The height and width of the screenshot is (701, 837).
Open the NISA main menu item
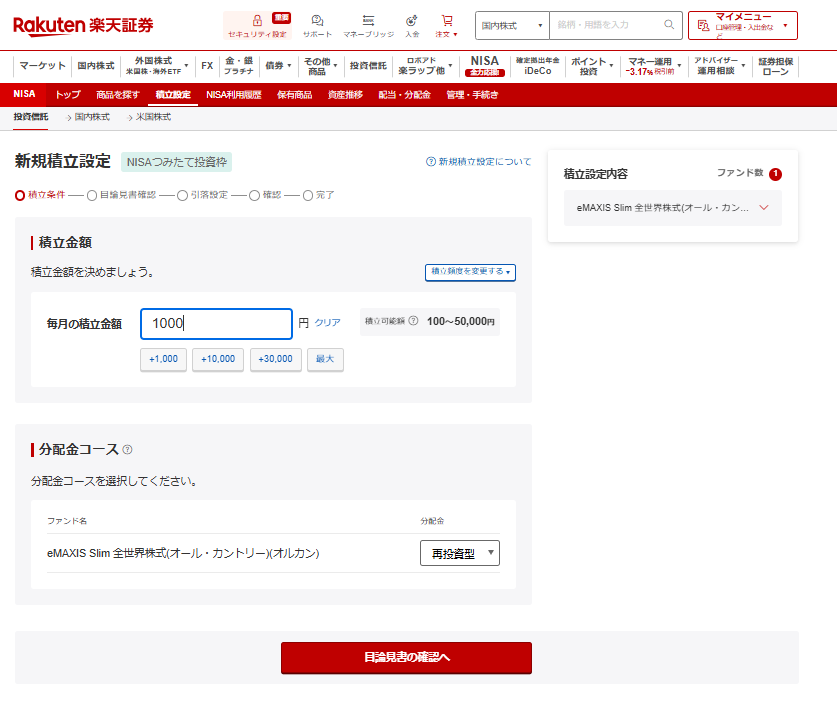click(x=485, y=66)
